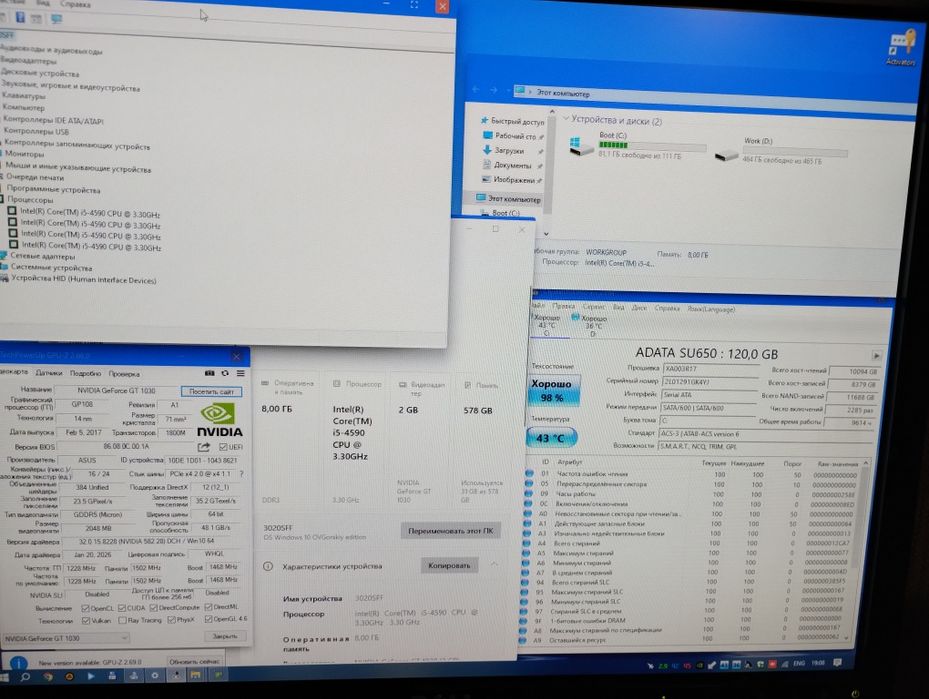929x699 pixels.
Task: Open the Справка menu in Device Manager
Action: click(75, 4)
